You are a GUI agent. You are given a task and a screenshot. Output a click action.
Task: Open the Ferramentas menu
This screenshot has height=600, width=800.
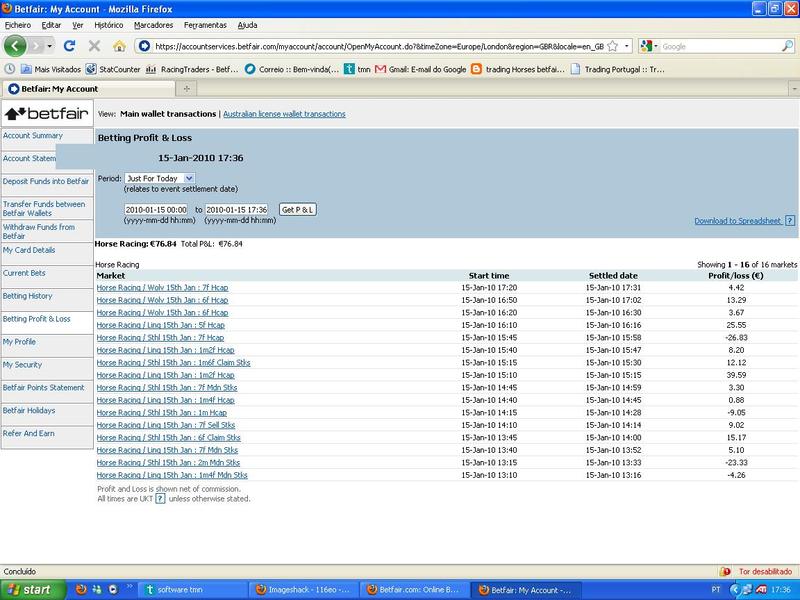(205, 25)
